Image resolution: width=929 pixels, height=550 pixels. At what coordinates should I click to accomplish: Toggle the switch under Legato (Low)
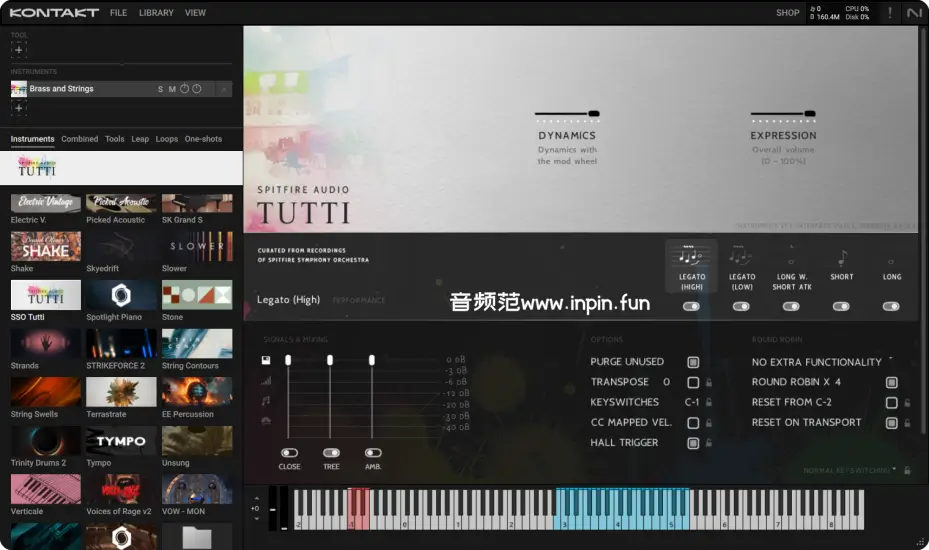741,306
